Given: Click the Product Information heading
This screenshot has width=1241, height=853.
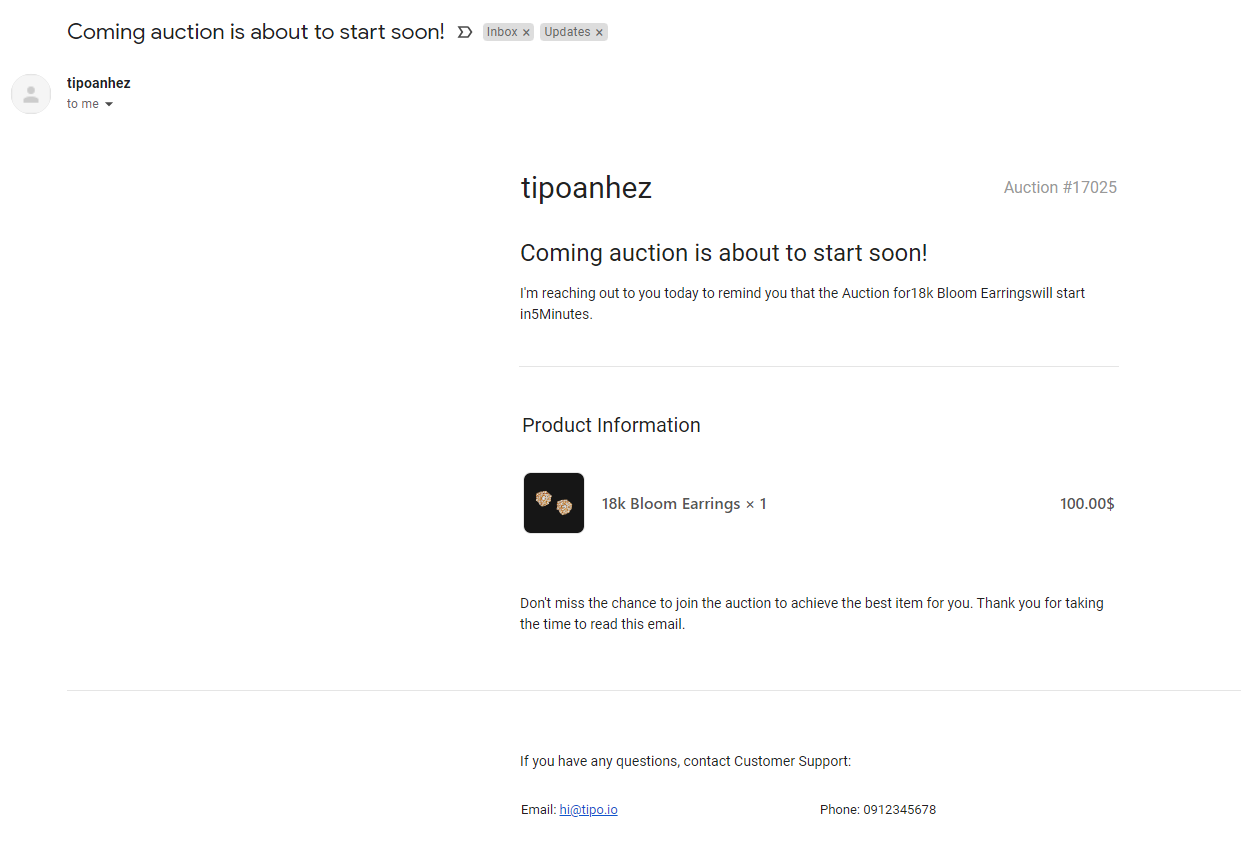Looking at the screenshot, I should 611,425.
